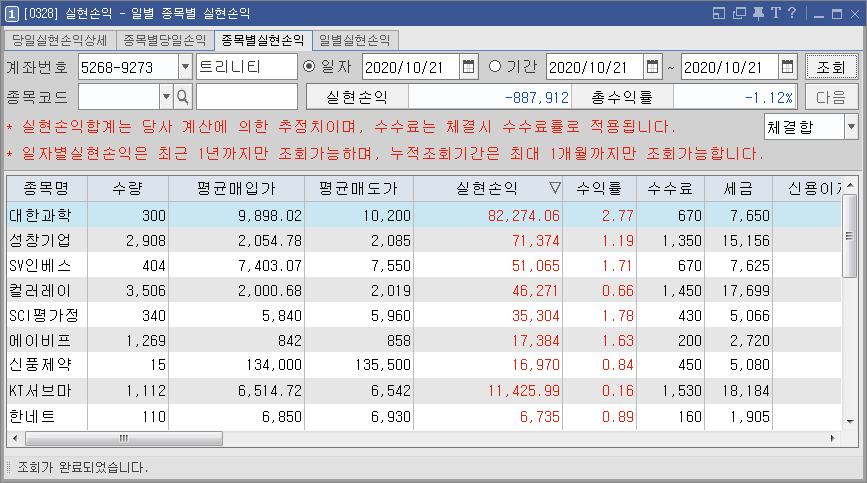Select the 컬러레이 row name
867x483 pixels.
40,291
